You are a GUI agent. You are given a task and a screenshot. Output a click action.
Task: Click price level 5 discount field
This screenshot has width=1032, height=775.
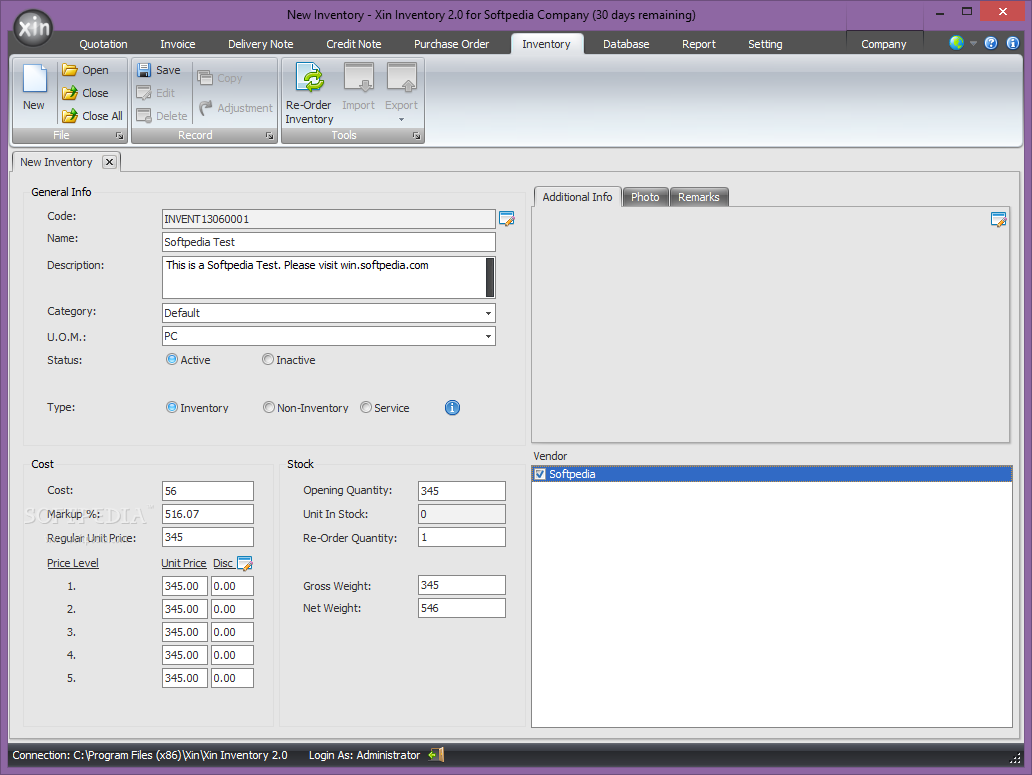point(232,678)
